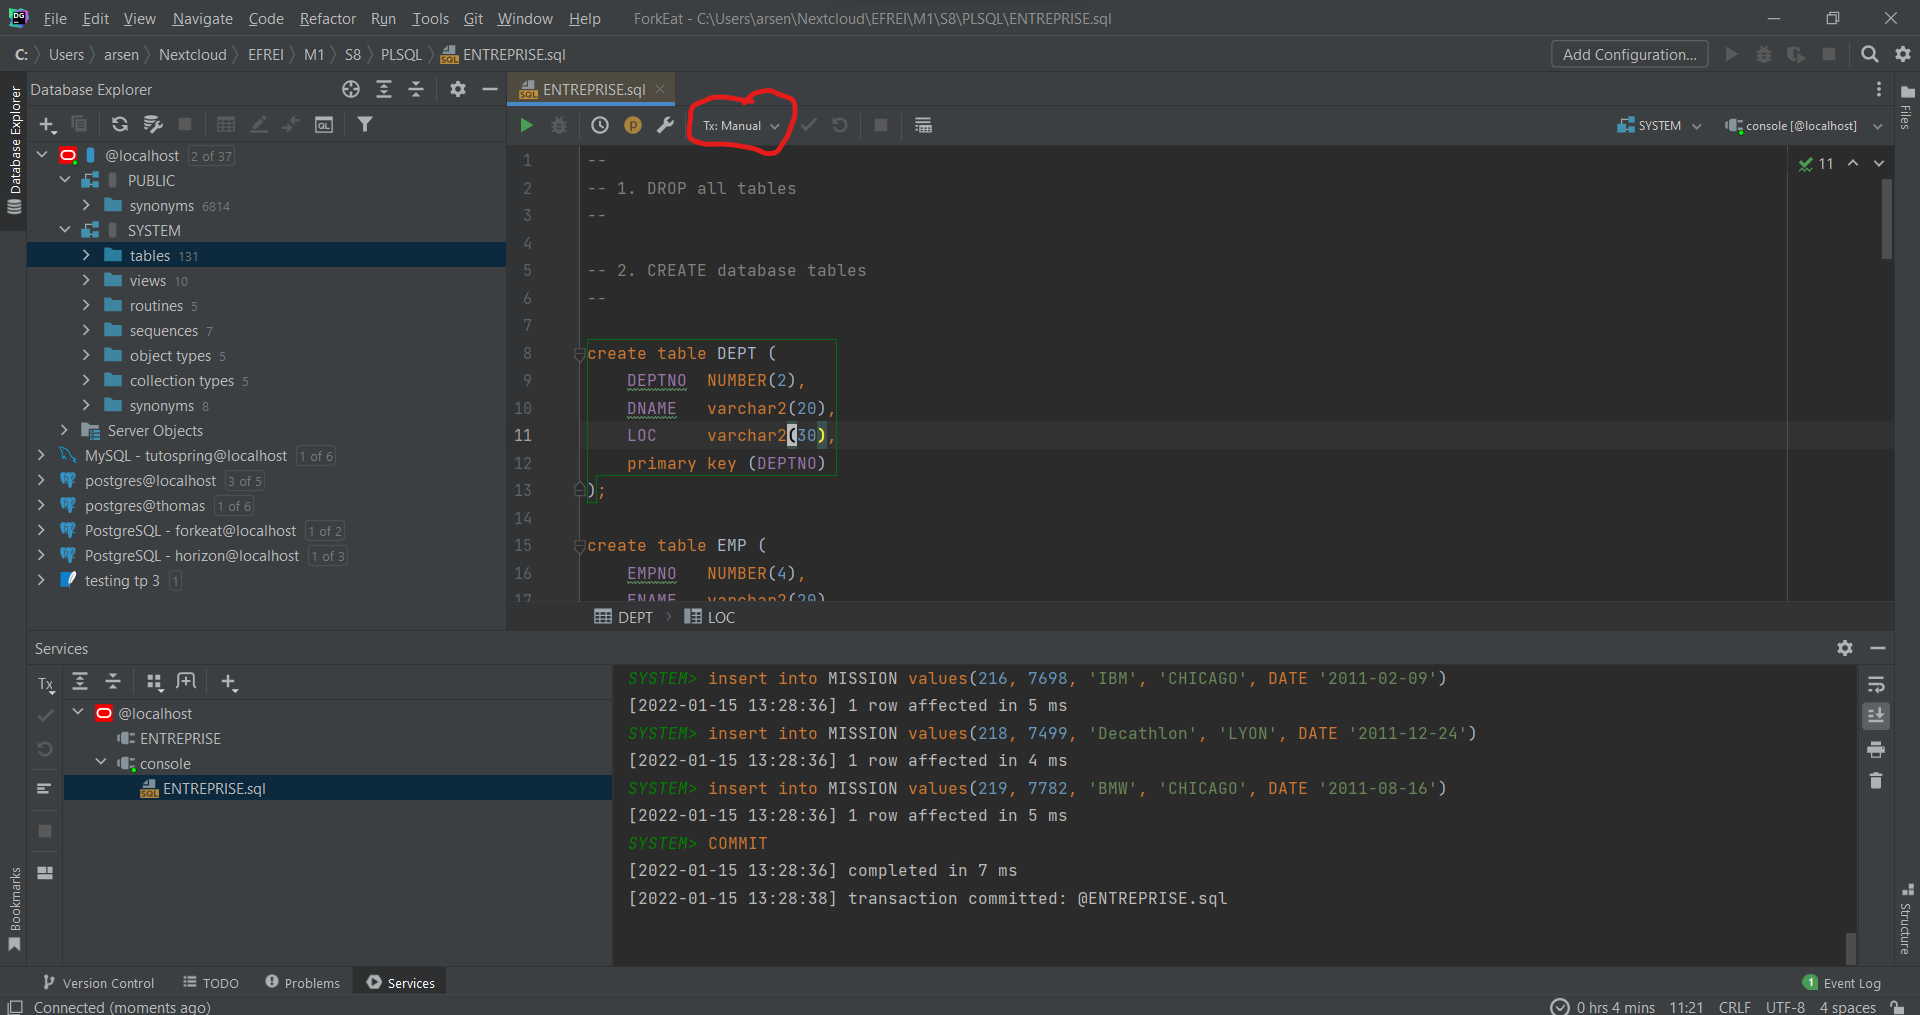This screenshot has height=1015, width=1920.
Task: Go to next highlighted problem arrow
Action: pyautogui.click(x=1879, y=163)
